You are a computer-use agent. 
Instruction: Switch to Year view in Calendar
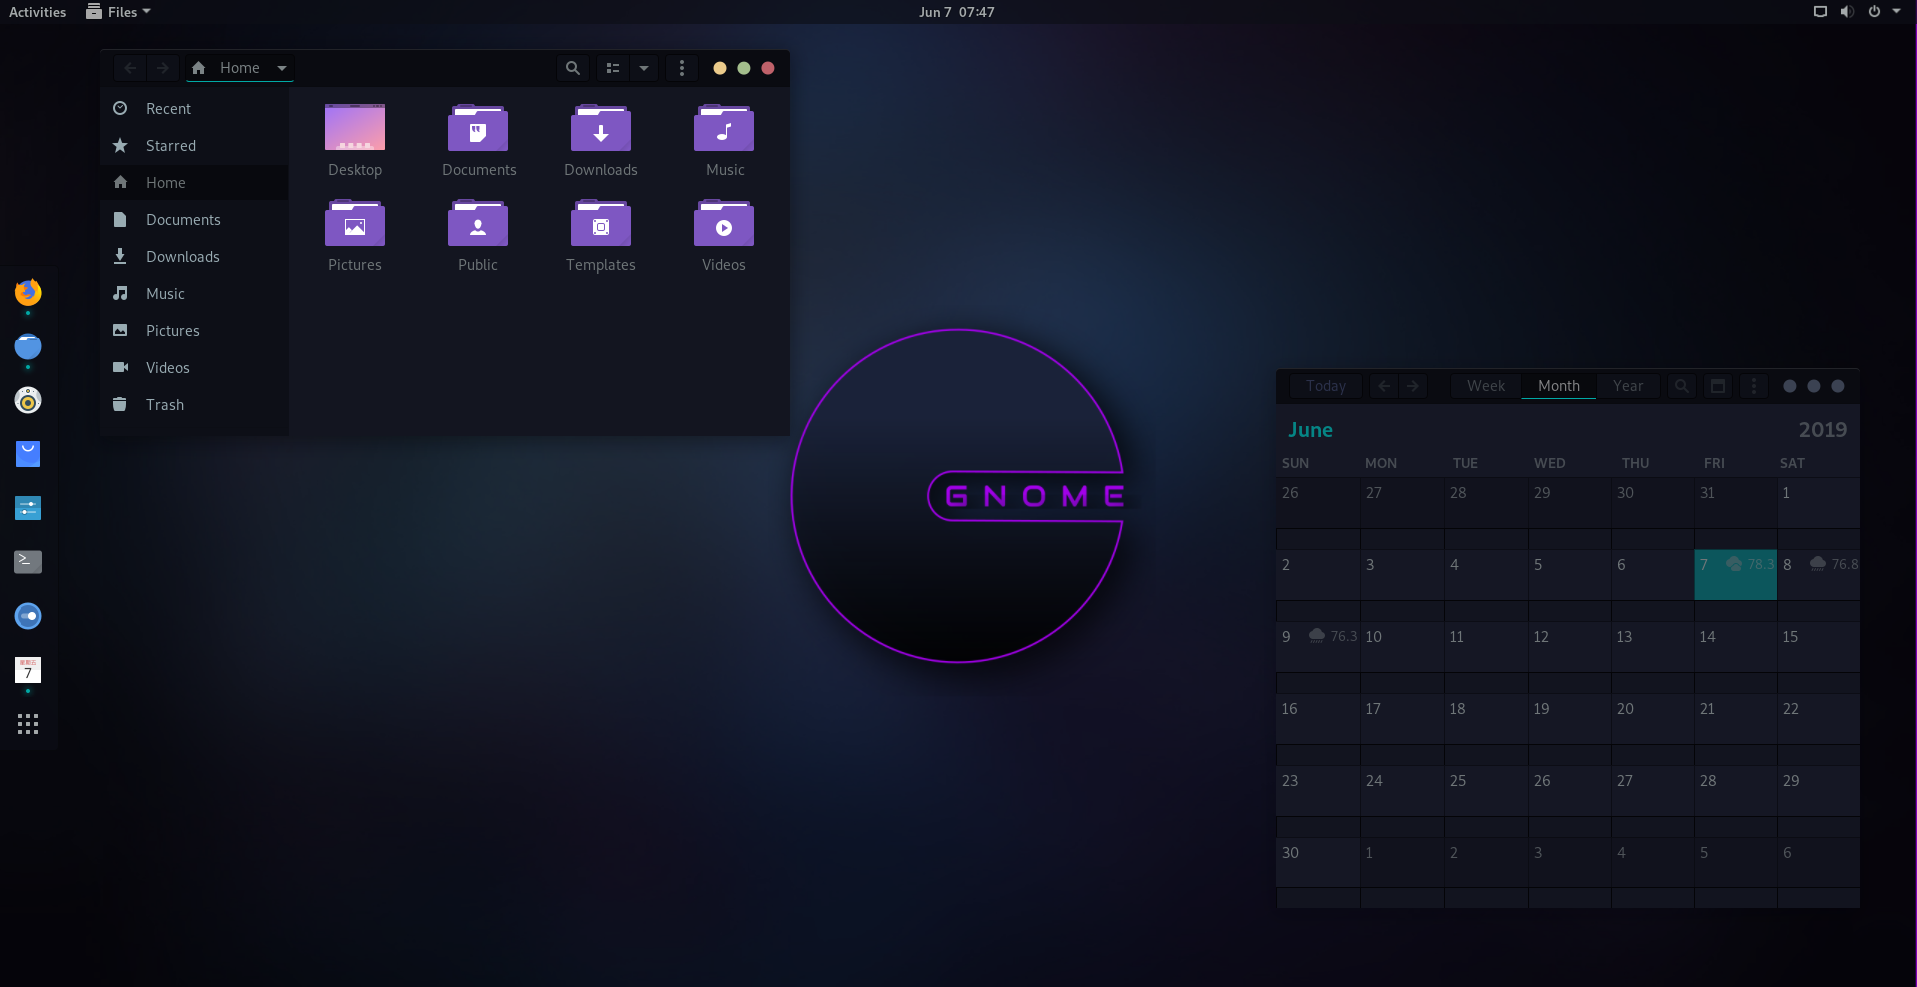pos(1628,386)
